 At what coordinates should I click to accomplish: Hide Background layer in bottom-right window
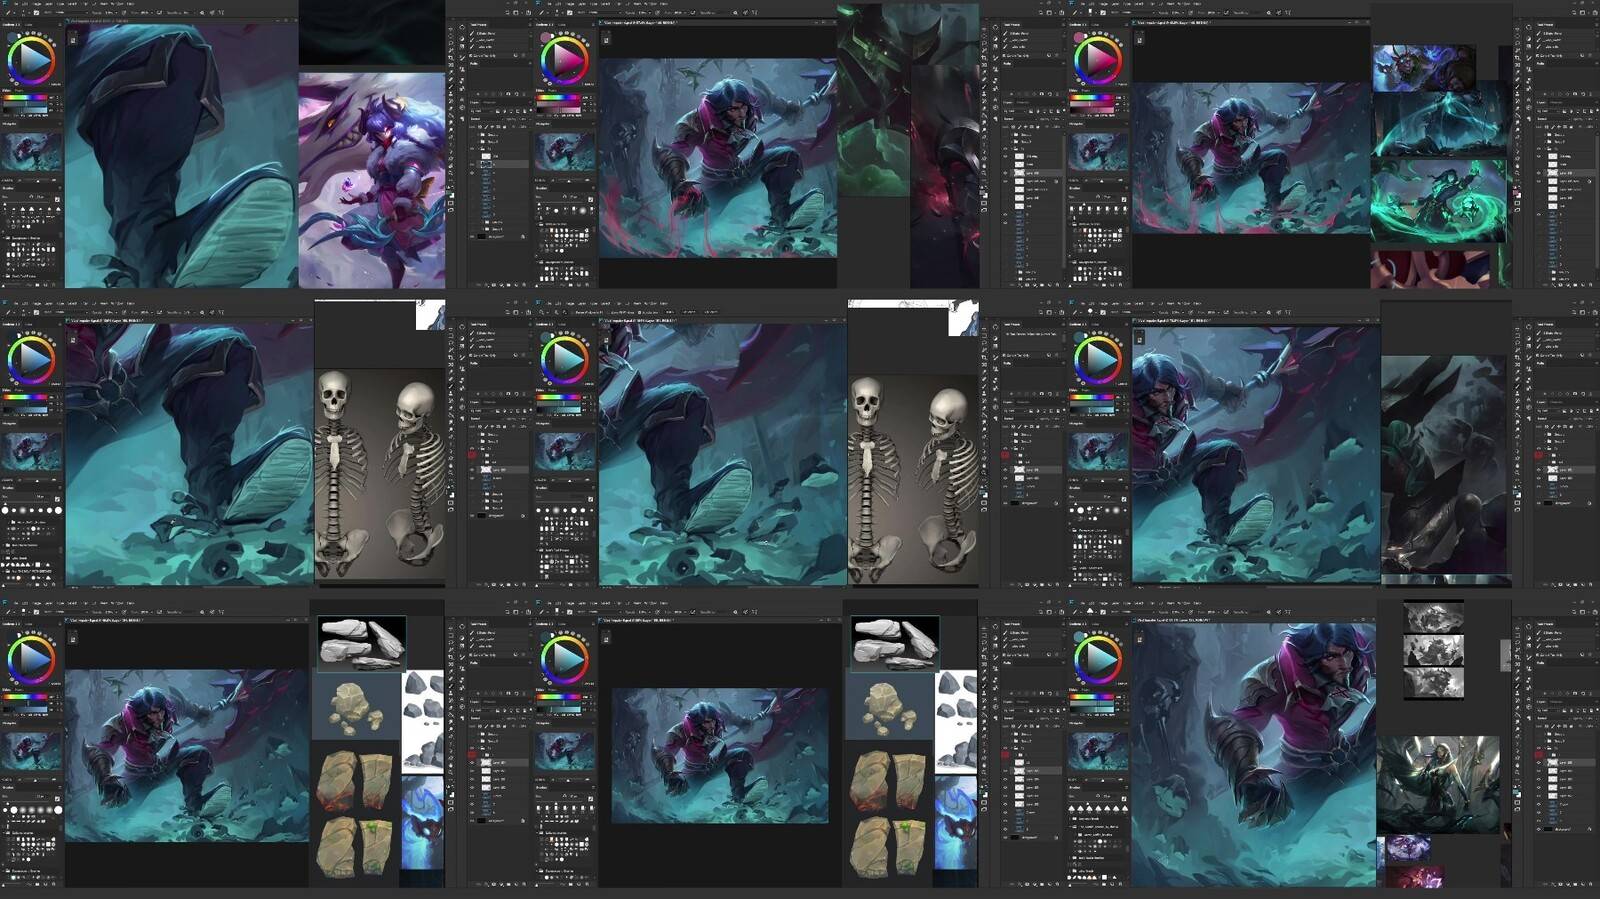pyautogui.click(x=1540, y=829)
